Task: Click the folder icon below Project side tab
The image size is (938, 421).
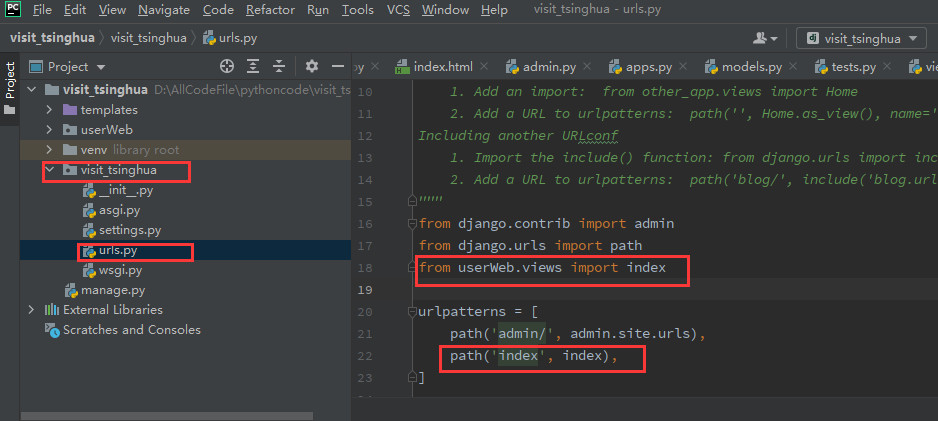Action: click(10, 110)
